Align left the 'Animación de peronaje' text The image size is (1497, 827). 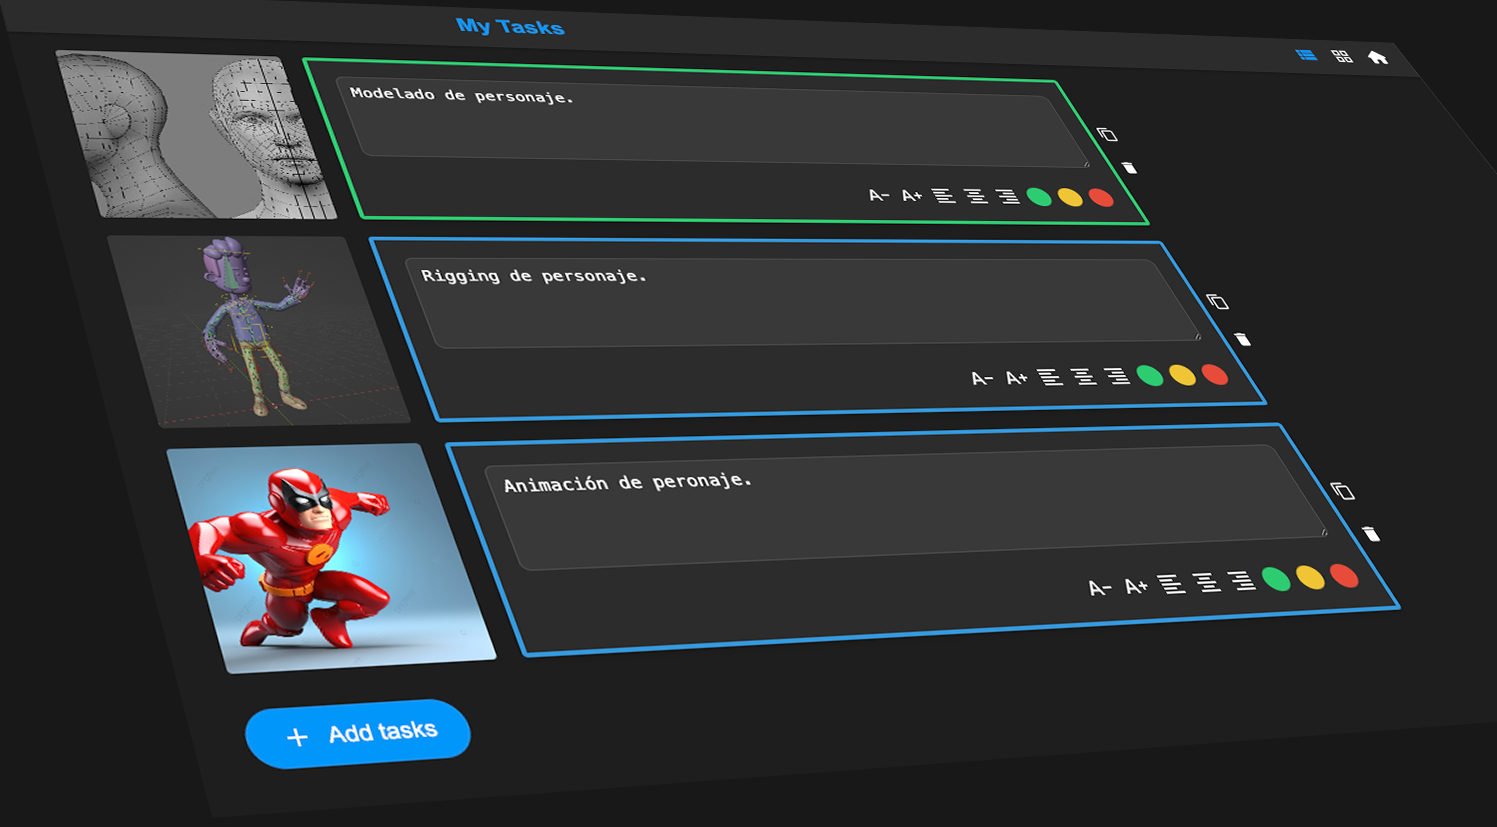click(x=1171, y=584)
